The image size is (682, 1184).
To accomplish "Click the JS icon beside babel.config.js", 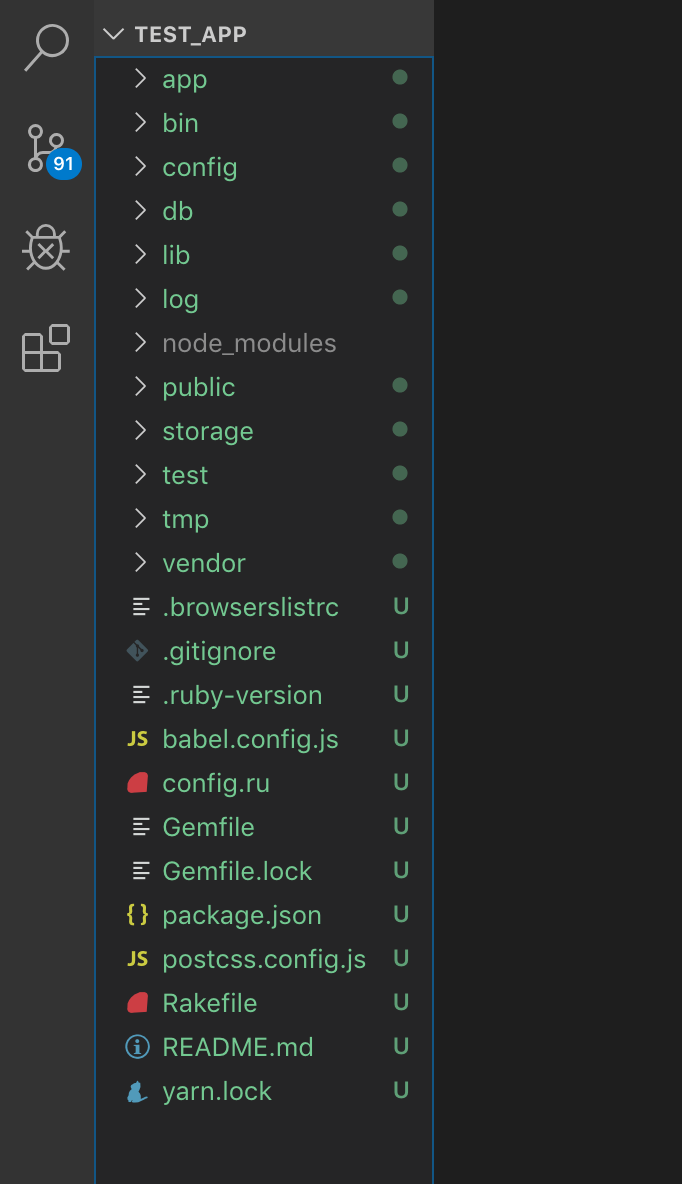I will (138, 739).
